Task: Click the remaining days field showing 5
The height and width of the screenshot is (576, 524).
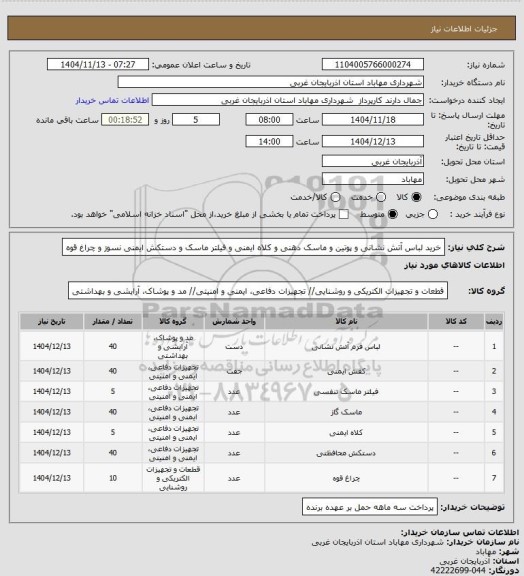Action: tap(196, 120)
